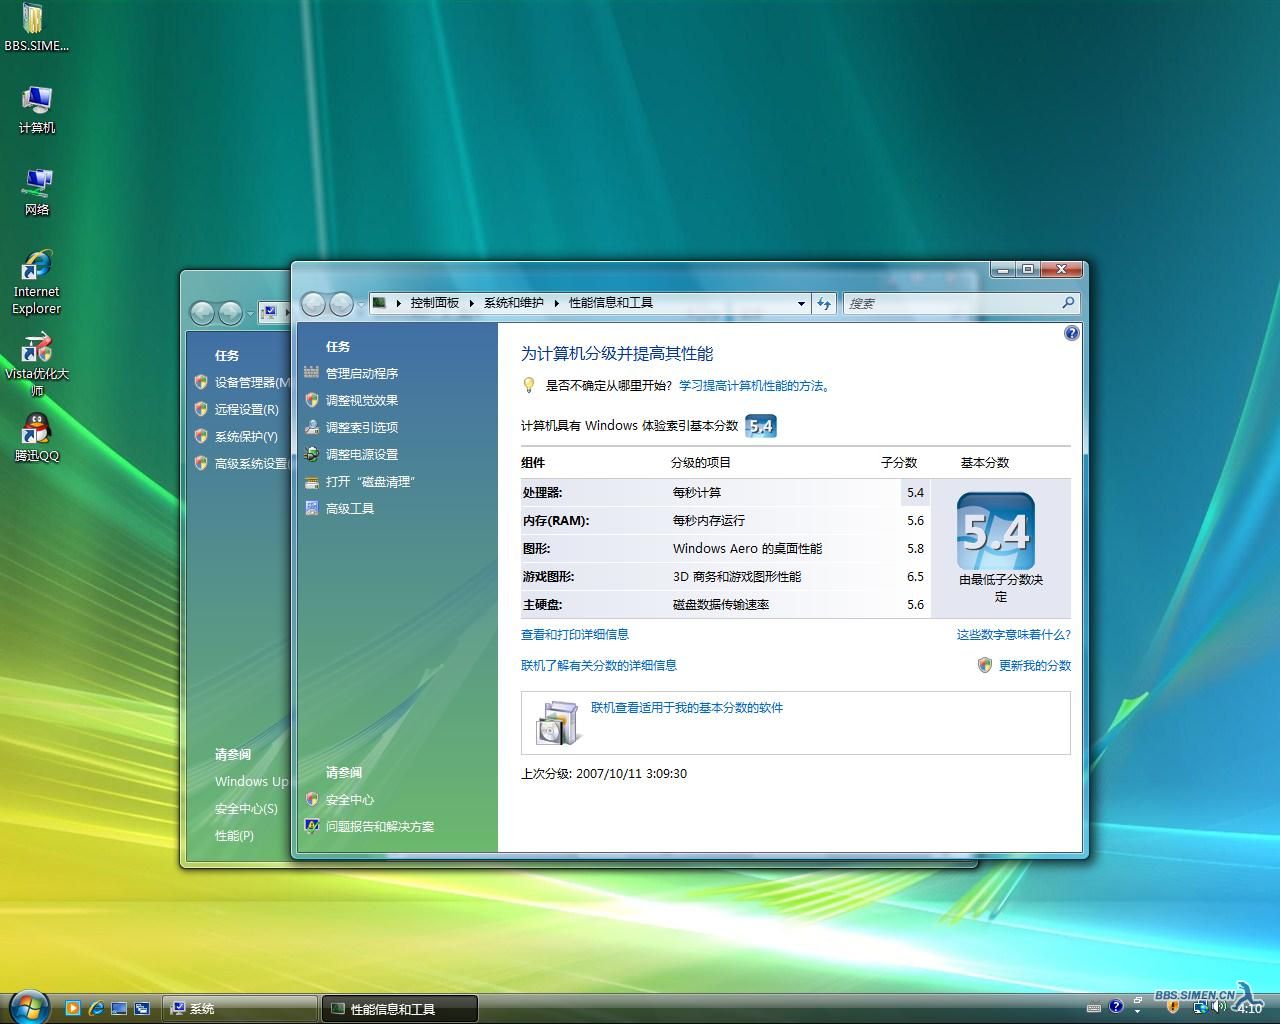Open 系统保护(V) in the System window
1280x1024 pixels.
pyautogui.click(x=246, y=436)
